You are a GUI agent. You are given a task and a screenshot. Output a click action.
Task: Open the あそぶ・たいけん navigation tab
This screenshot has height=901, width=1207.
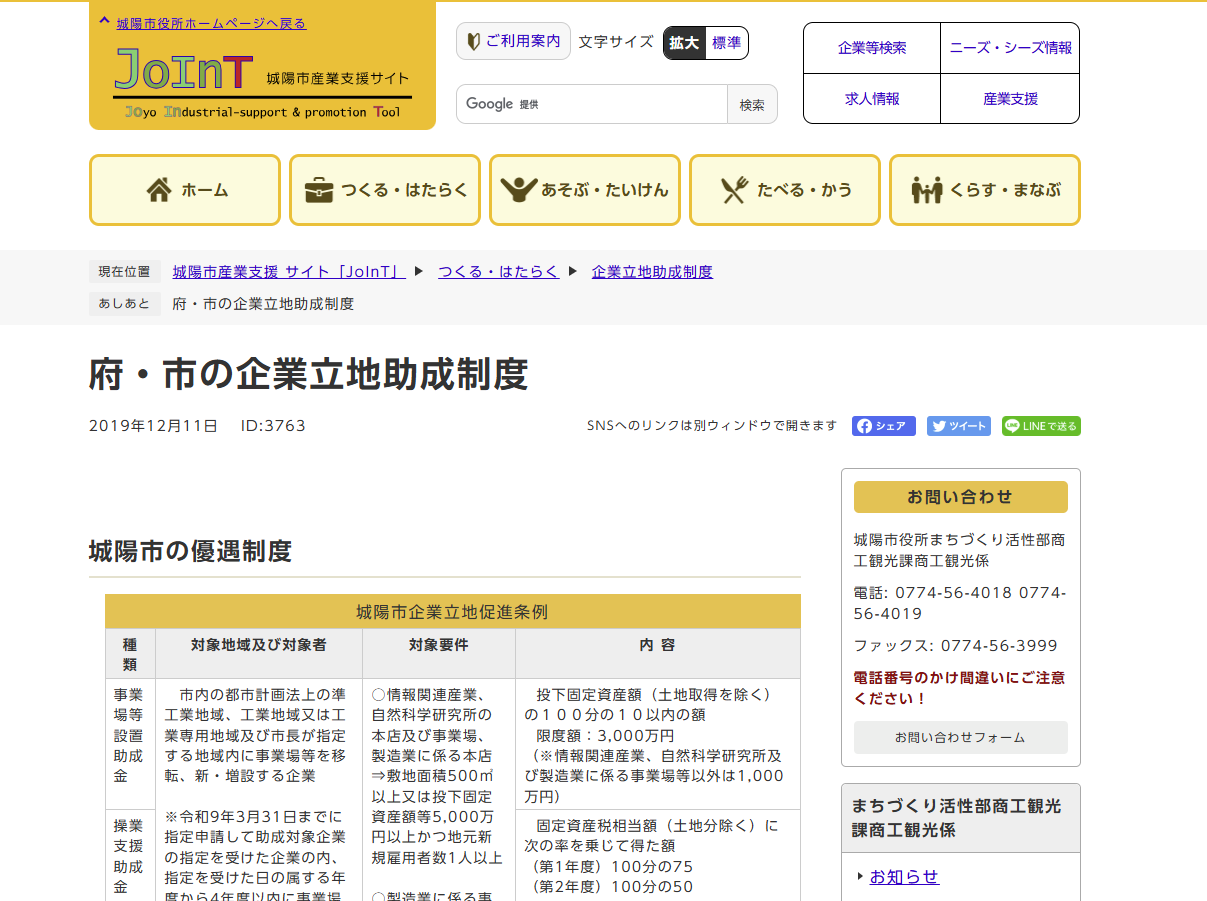click(585, 190)
